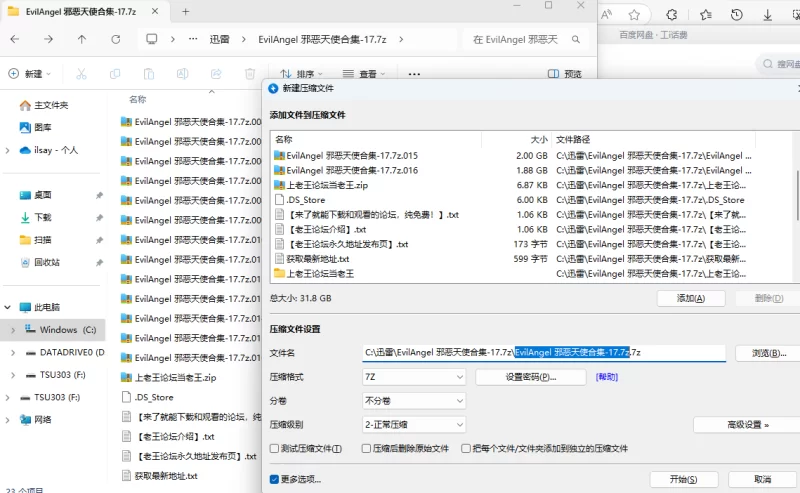Click the file list vertical scrollbar
Image resolution: width=800 pixels, height=493 pixels.
tap(797, 194)
